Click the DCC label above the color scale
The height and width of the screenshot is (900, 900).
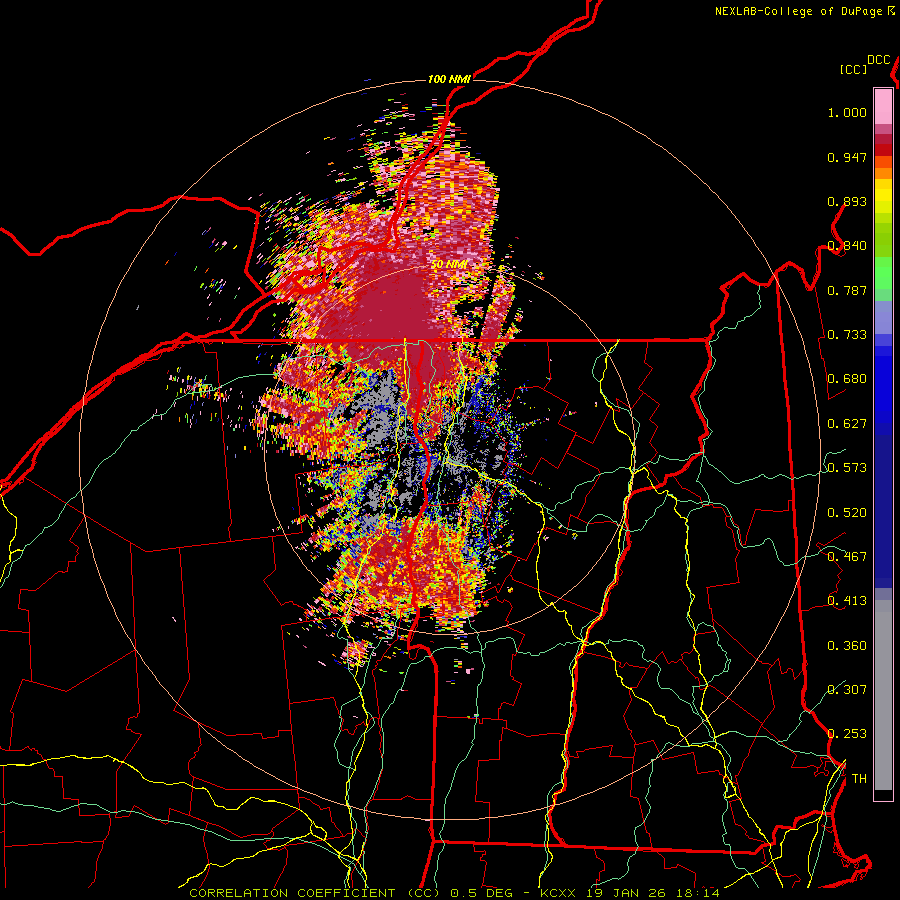[879, 60]
